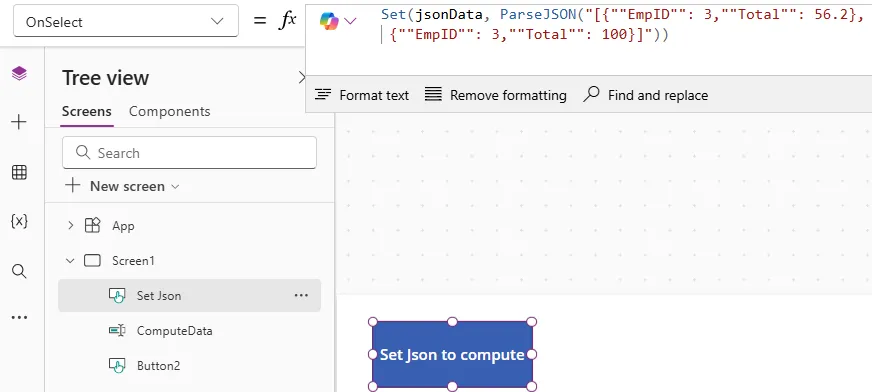The height and width of the screenshot is (392, 872).
Task: Click the ComputeData text input icon
Action: pos(117,330)
